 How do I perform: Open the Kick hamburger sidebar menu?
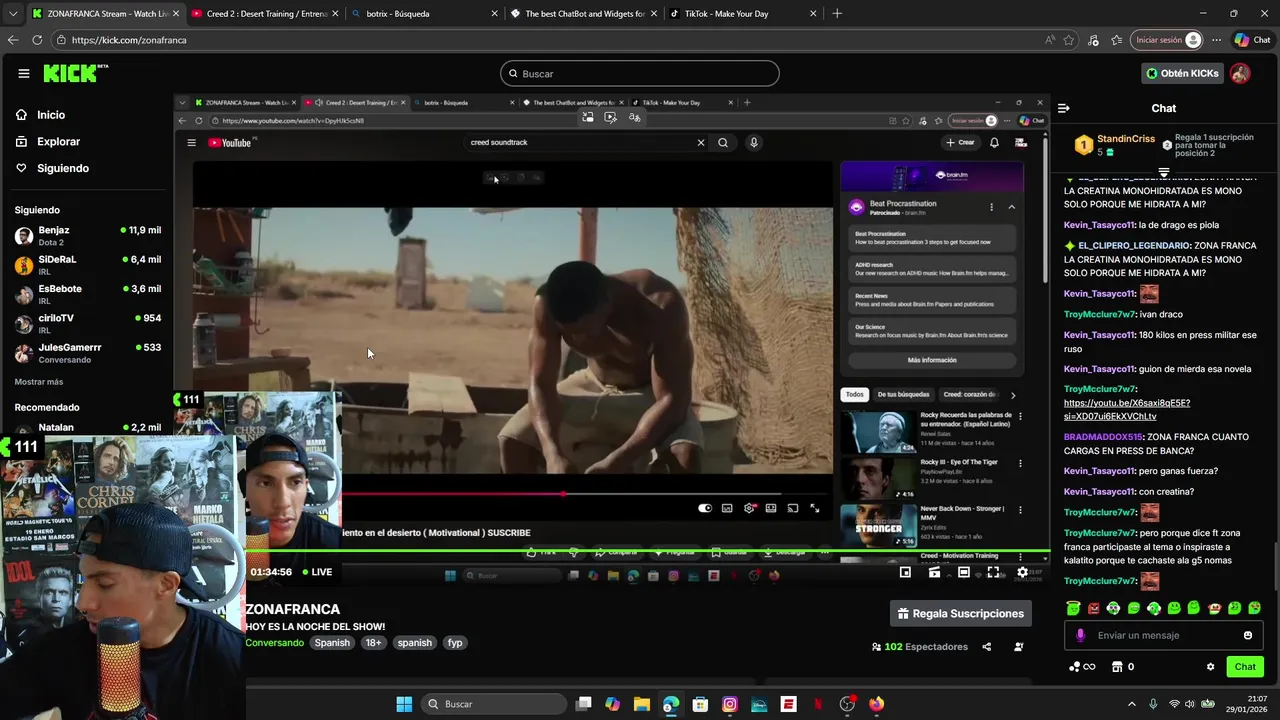[x=23, y=73]
